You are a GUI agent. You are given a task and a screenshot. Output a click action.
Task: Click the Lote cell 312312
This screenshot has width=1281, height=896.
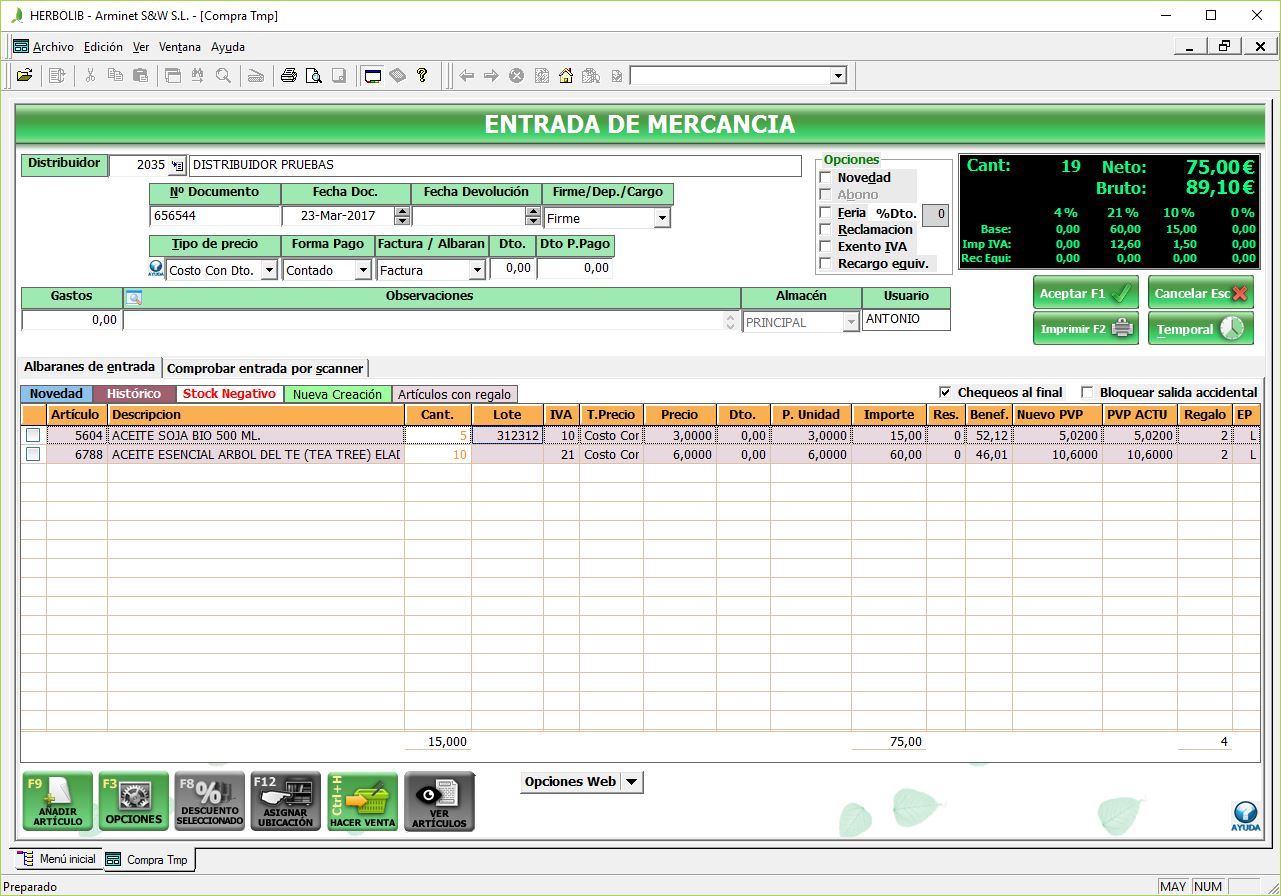[x=507, y=435]
